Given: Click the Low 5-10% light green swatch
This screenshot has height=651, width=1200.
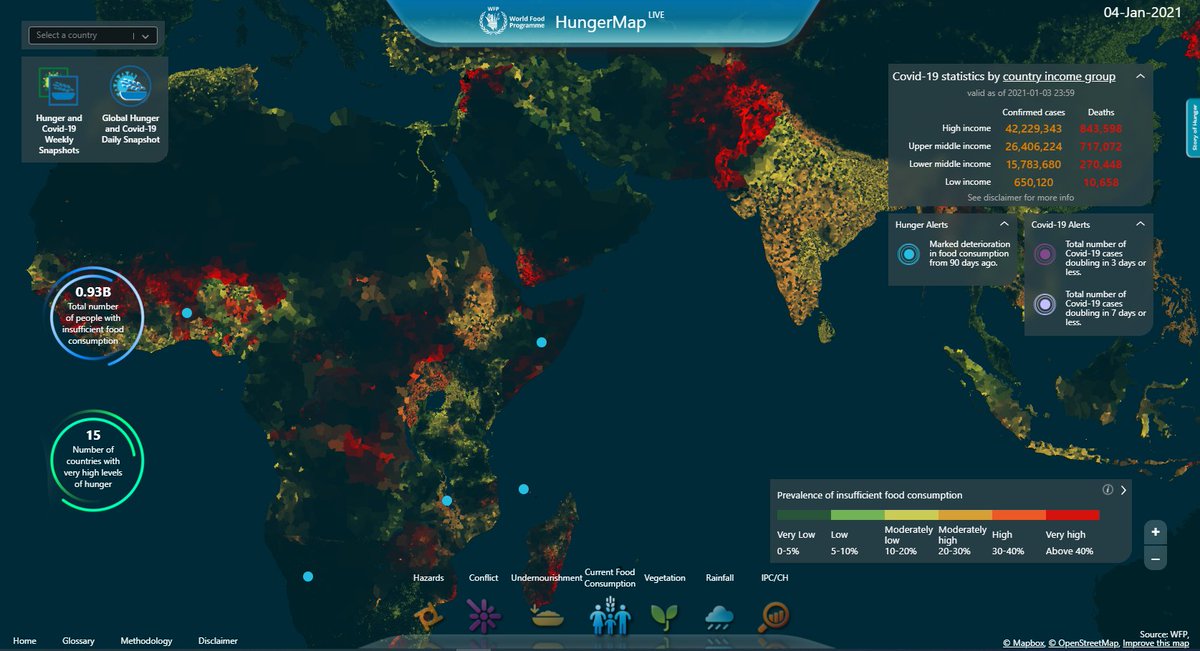Looking at the screenshot, I should click(857, 514).
